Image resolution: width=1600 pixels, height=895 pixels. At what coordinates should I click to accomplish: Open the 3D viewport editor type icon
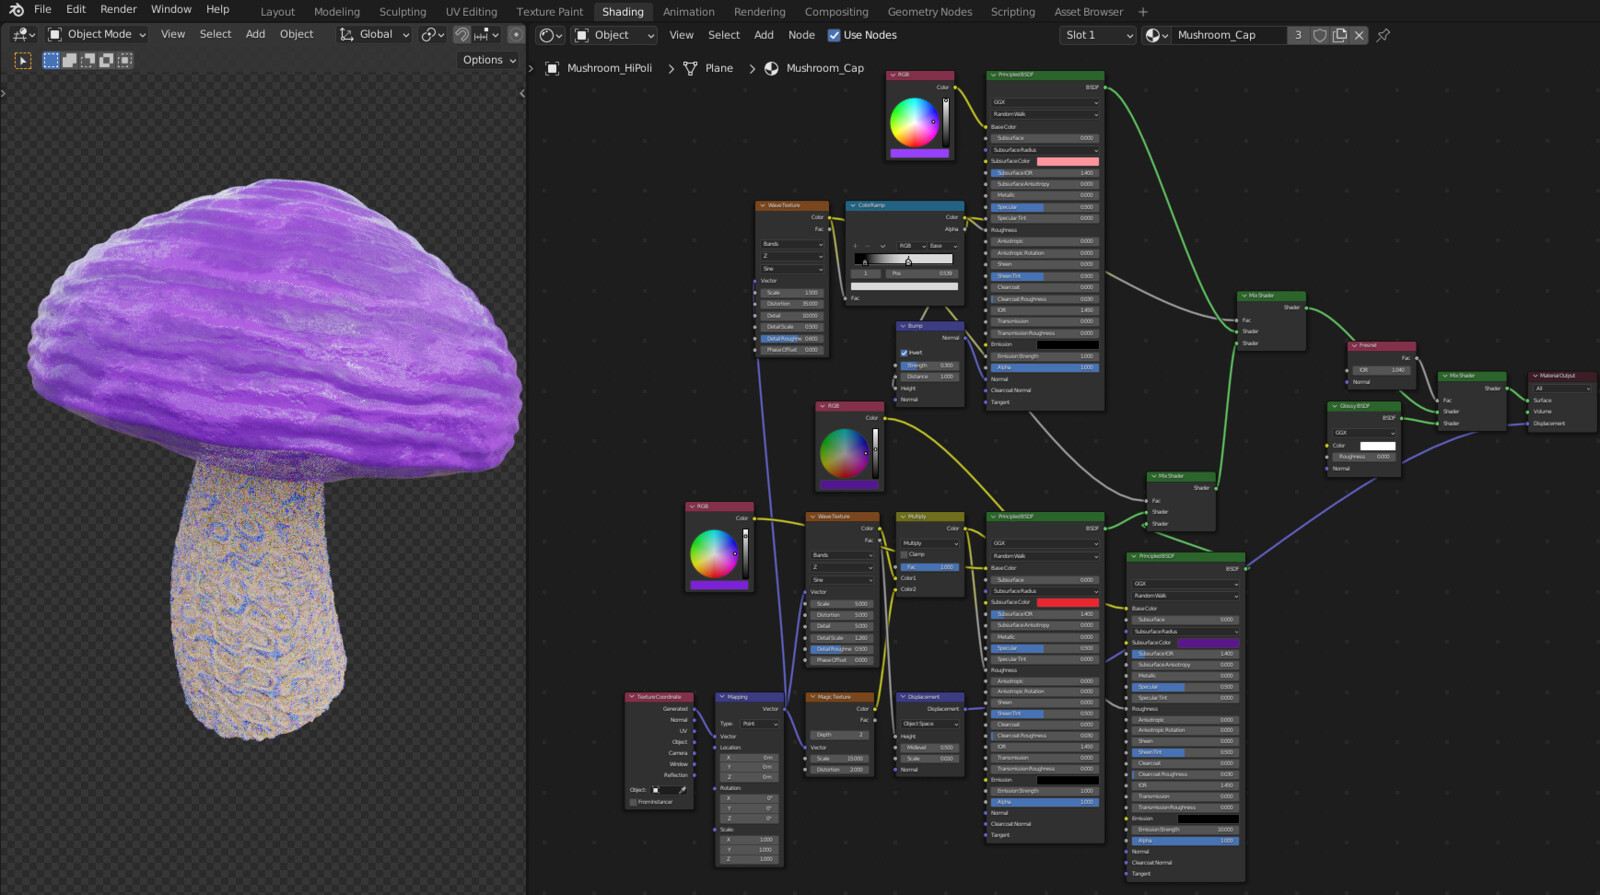tap(24, 34)
